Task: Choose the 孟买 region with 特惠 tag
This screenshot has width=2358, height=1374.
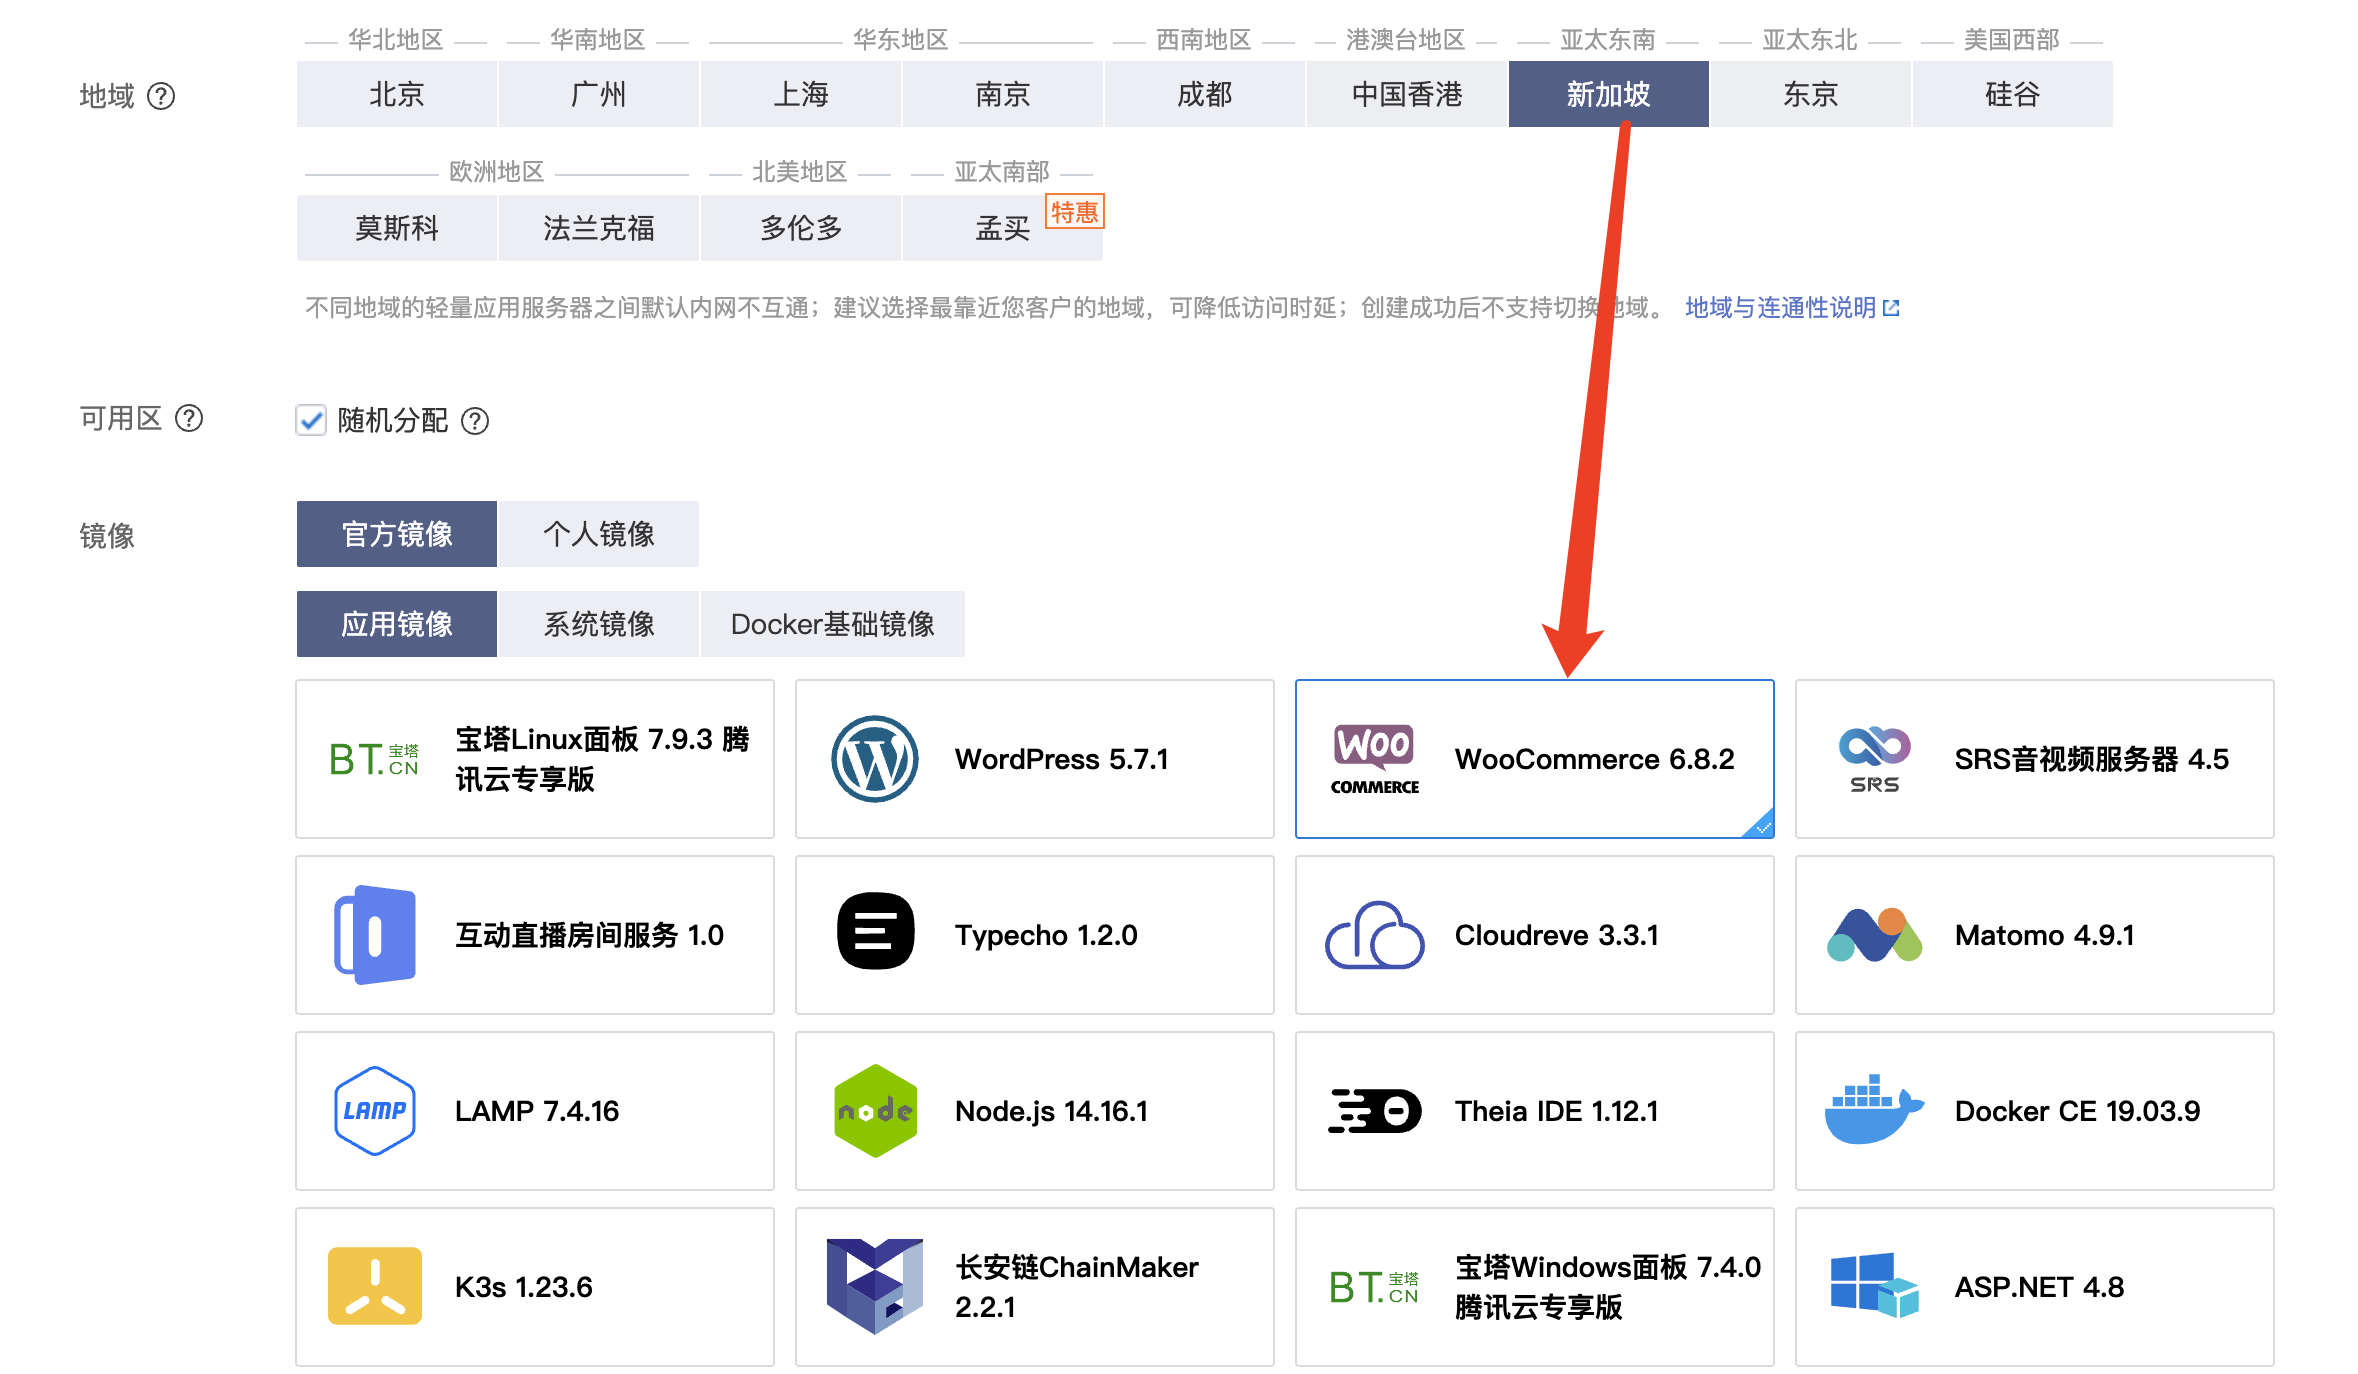Action: (x=1001, y=228)
